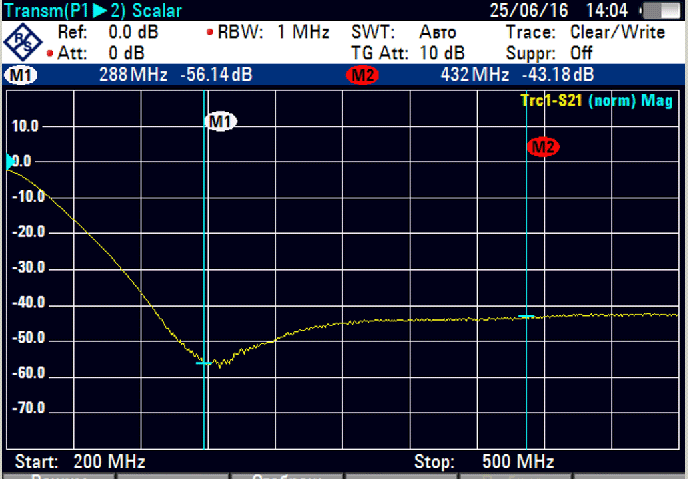Select the Trc1-S21 (norm) Mag trace label
The width and height of the screenshot is (688, 479).
tap(596, 101)
